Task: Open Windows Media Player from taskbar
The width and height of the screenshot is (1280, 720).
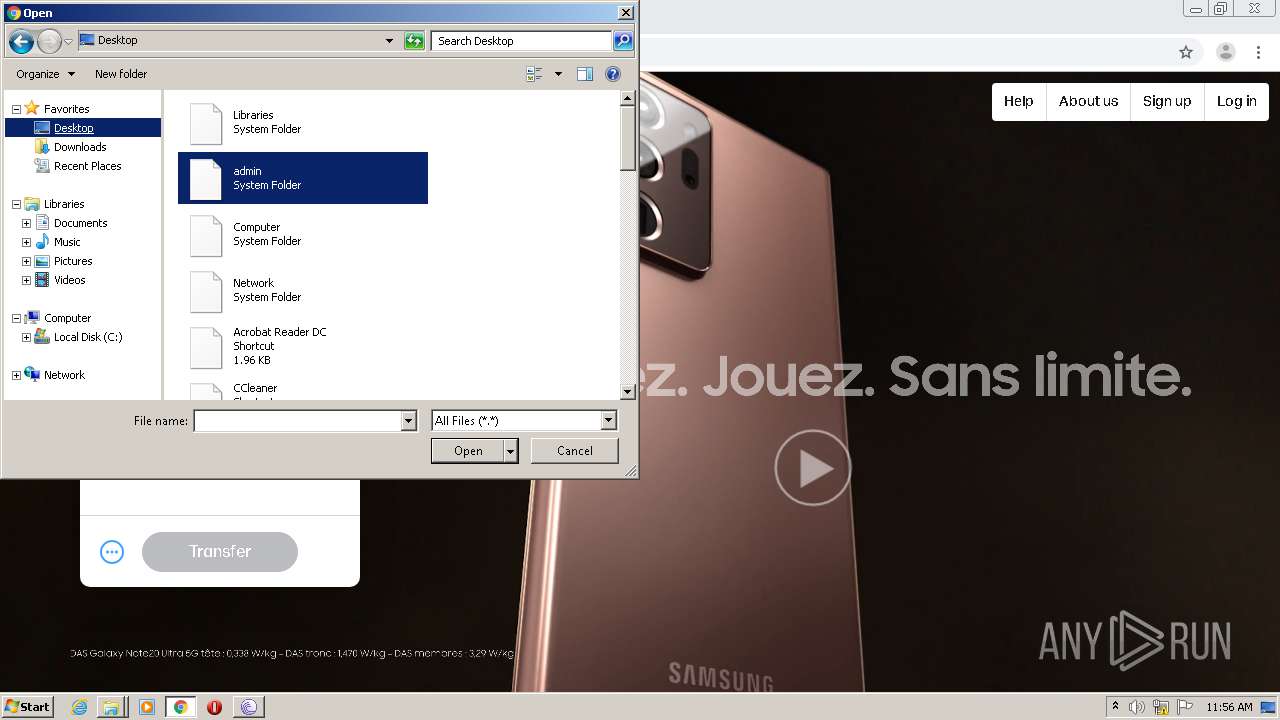Action: point(147,707)
